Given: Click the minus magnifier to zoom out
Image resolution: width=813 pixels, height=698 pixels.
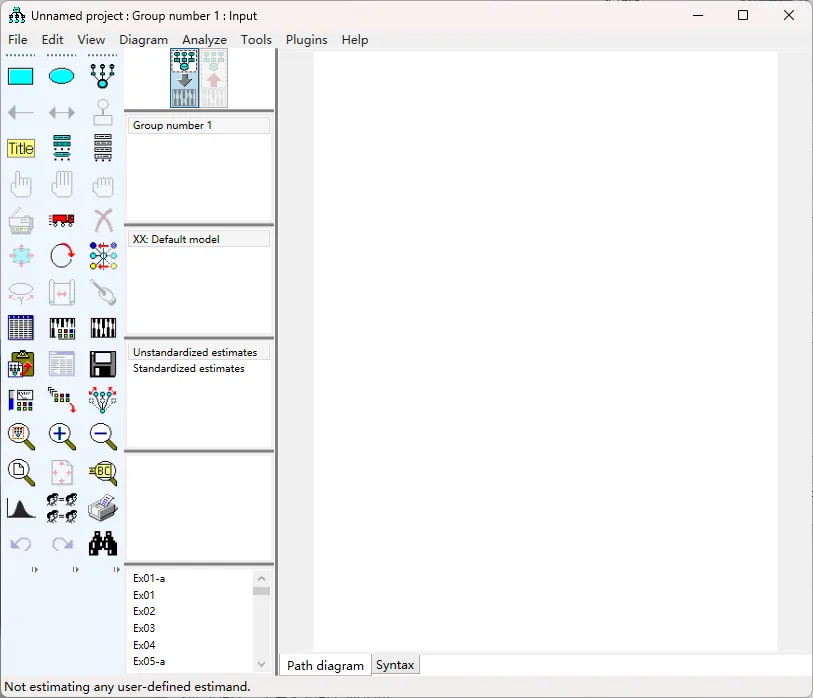Looking at the screenshot, I should tap(103, 437).
